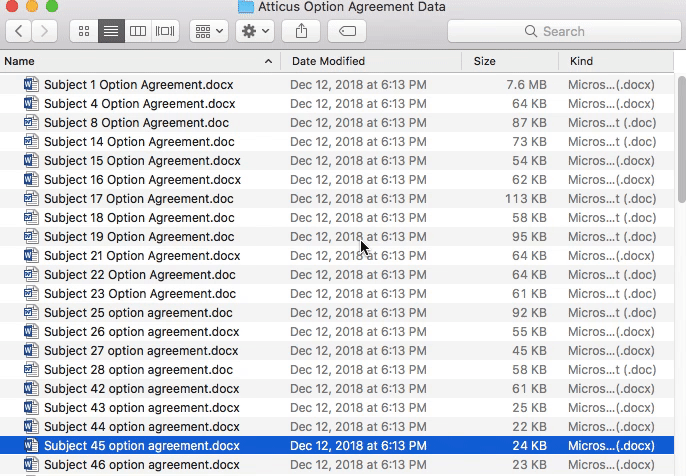The height and width of the screenshot is (476, 686).
Task: Select file name Subject 46 option agreement.docx
Action: (142, 465)
